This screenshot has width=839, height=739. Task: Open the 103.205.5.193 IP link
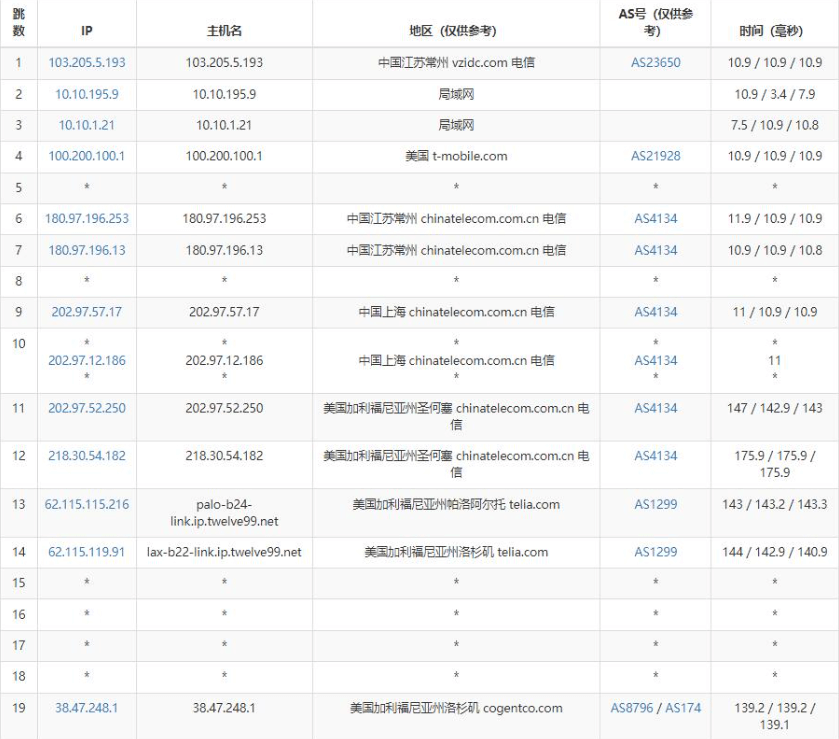click(87, 63)
